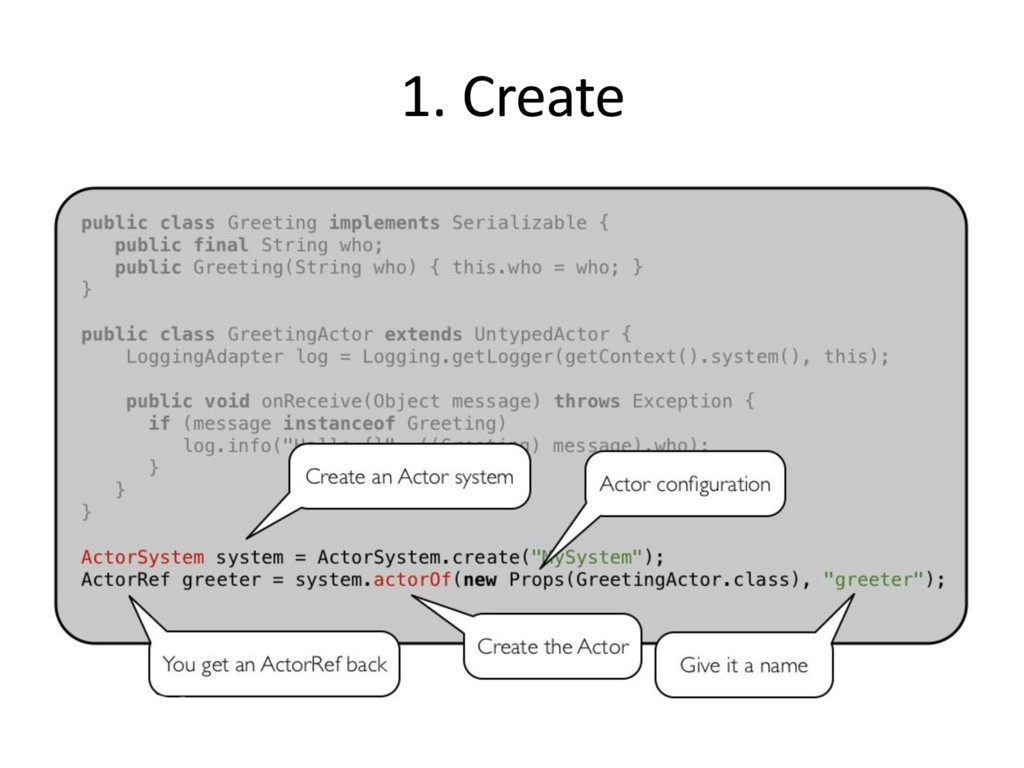
Task: Click the 'You get an ActorRef back' callout
Action: pos(274,664)
